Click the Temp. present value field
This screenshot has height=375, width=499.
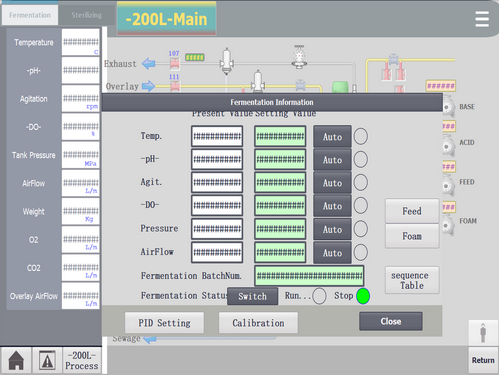click(217, 136)
